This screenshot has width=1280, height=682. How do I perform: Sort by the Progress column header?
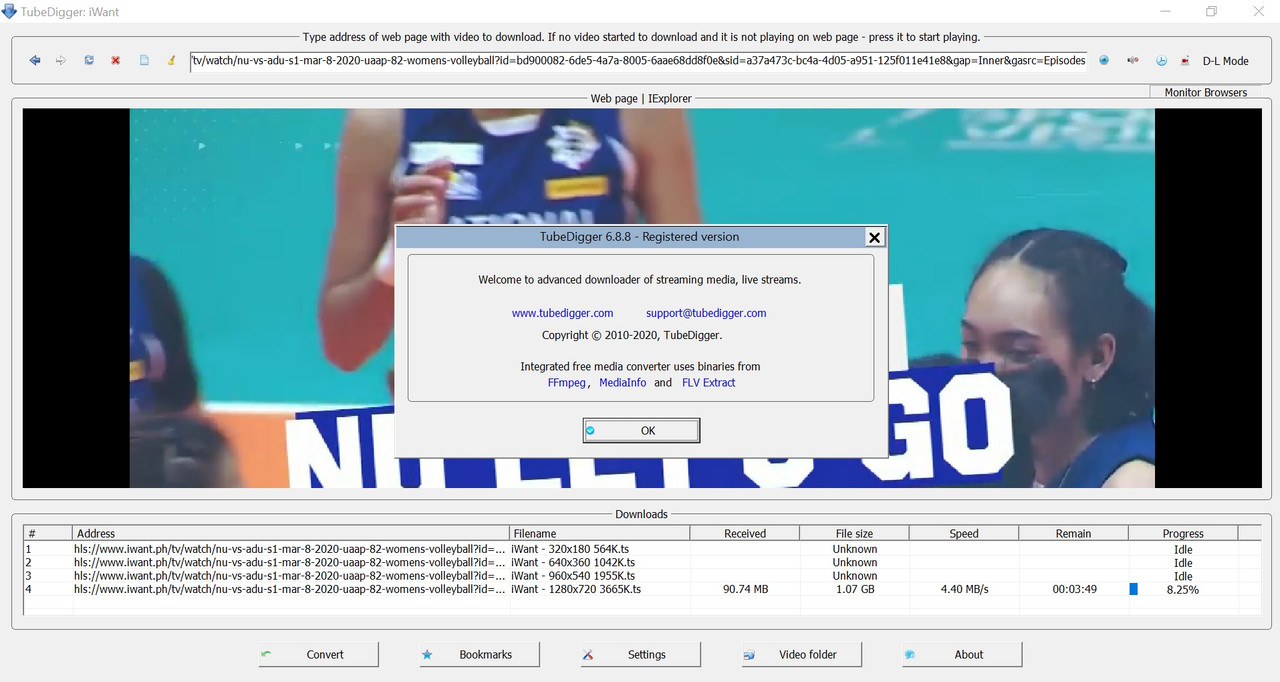point(1183,534)
